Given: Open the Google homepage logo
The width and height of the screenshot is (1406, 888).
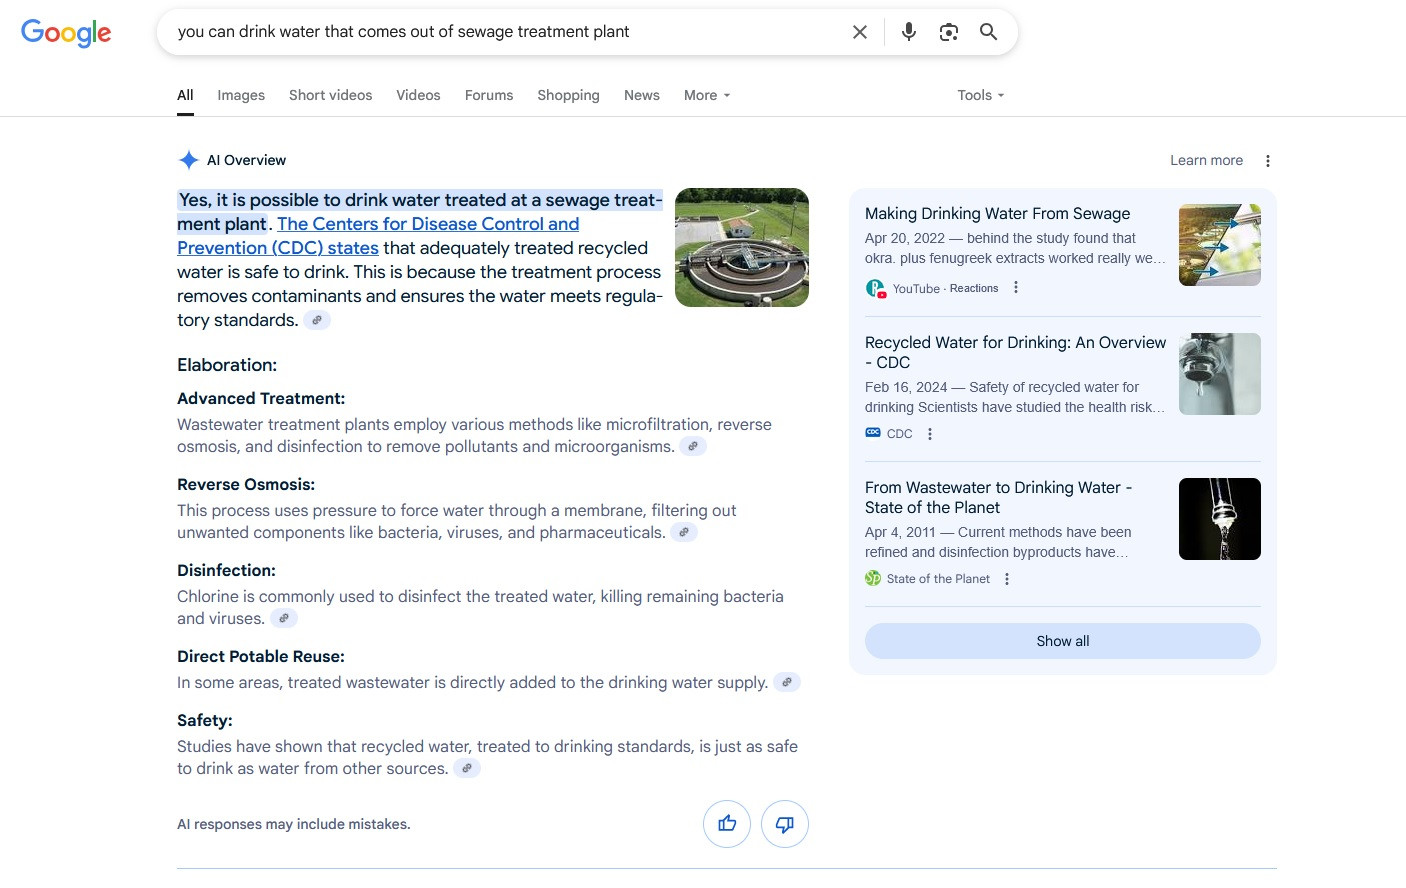Looking at the screenshot, I should pos(66,32).
